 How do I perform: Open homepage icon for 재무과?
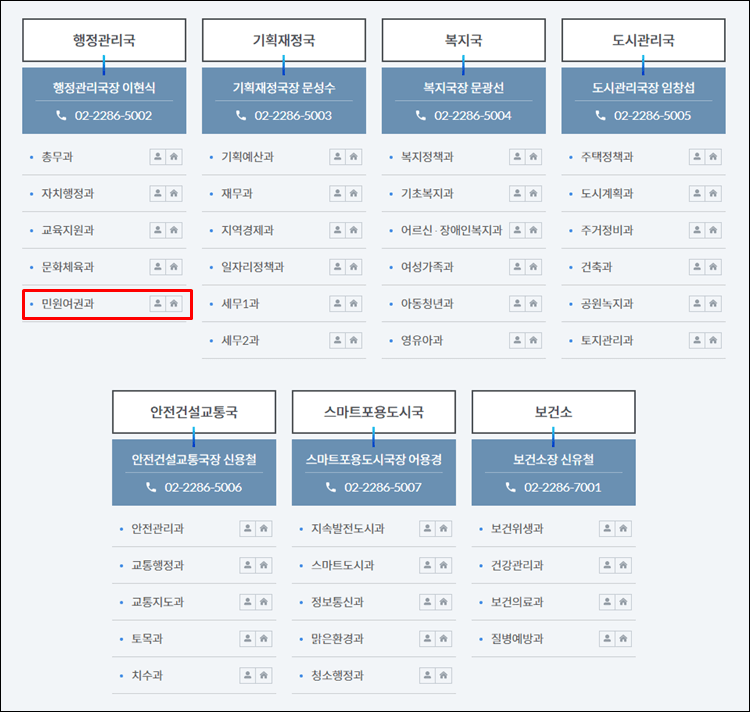tap(354, 193)
